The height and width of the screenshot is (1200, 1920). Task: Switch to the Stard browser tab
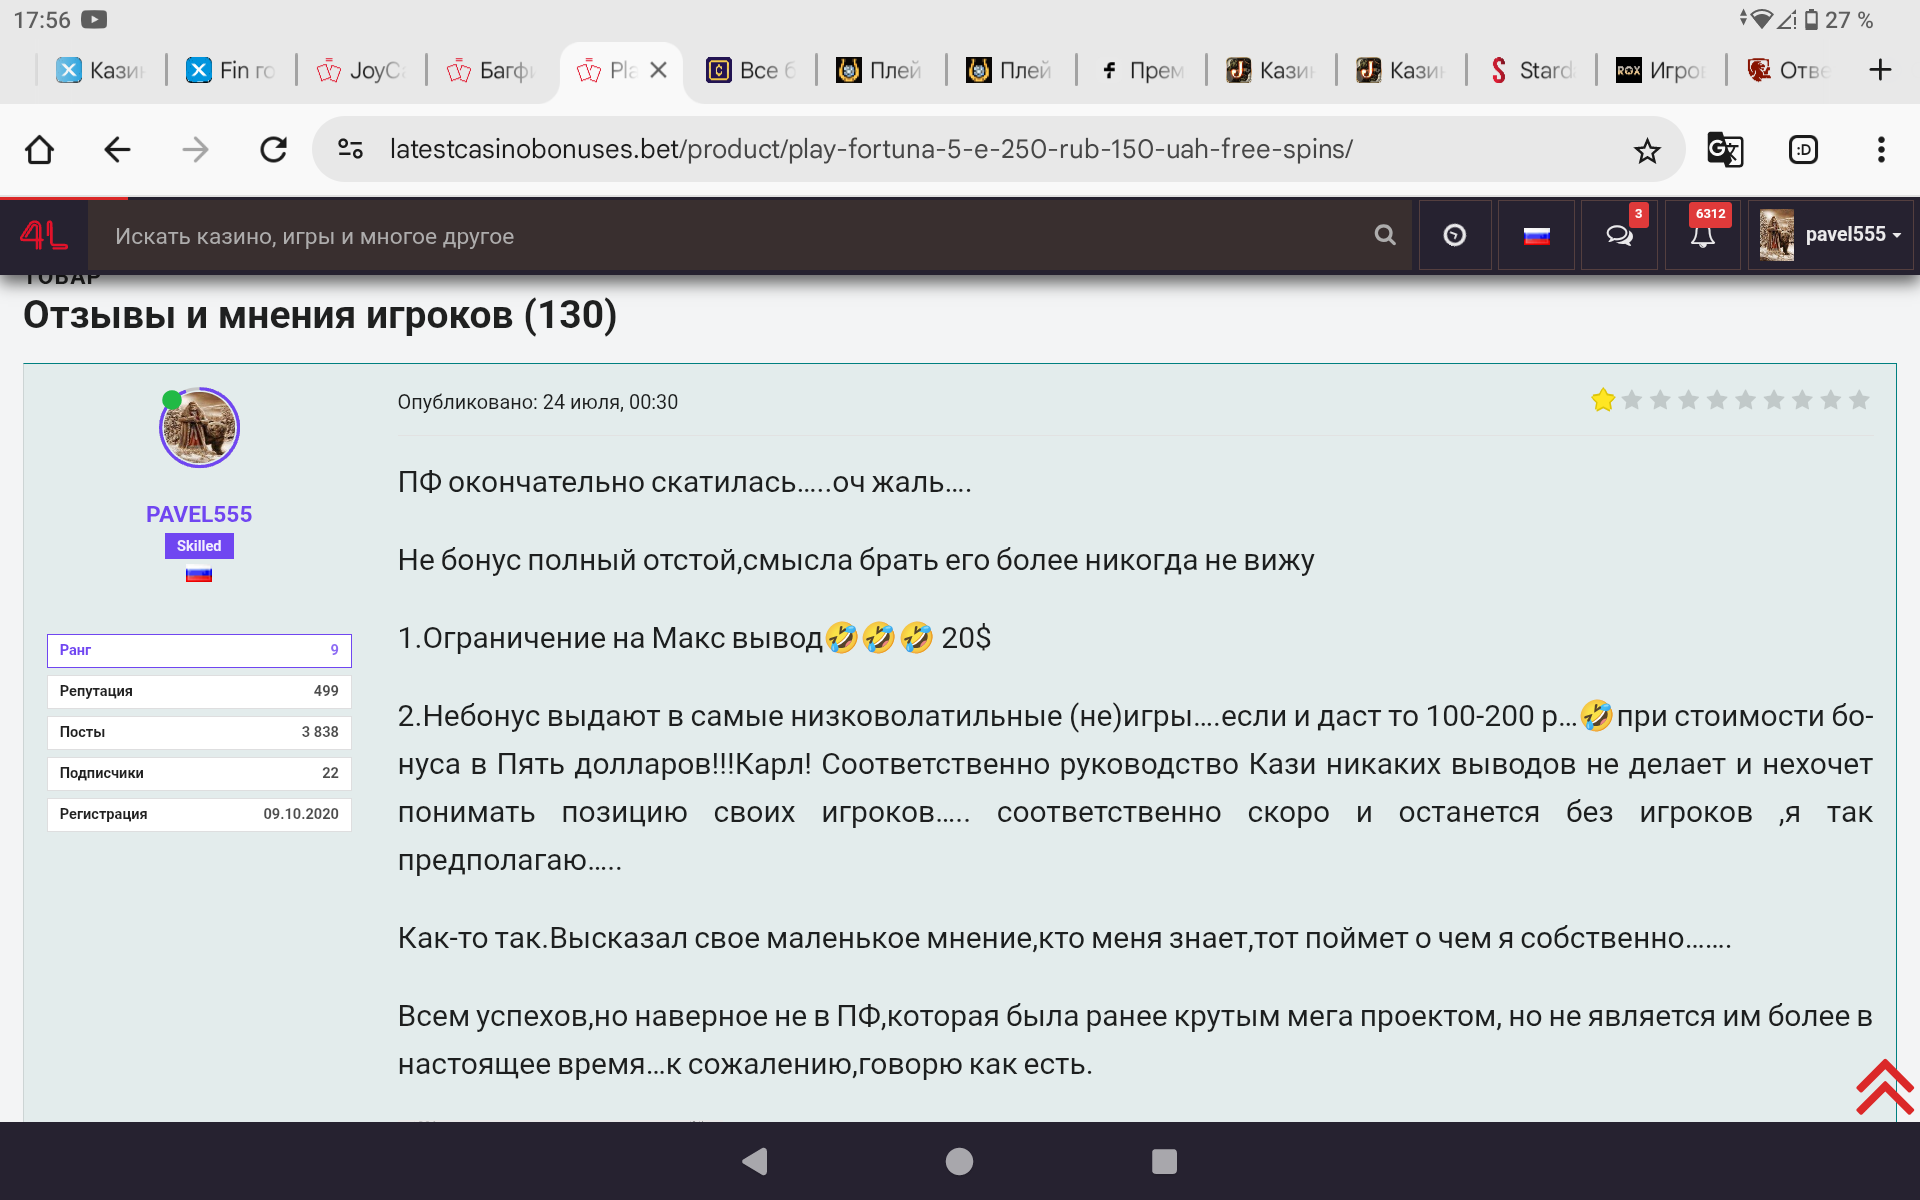pyautogui.click(x=1532, y=70)
